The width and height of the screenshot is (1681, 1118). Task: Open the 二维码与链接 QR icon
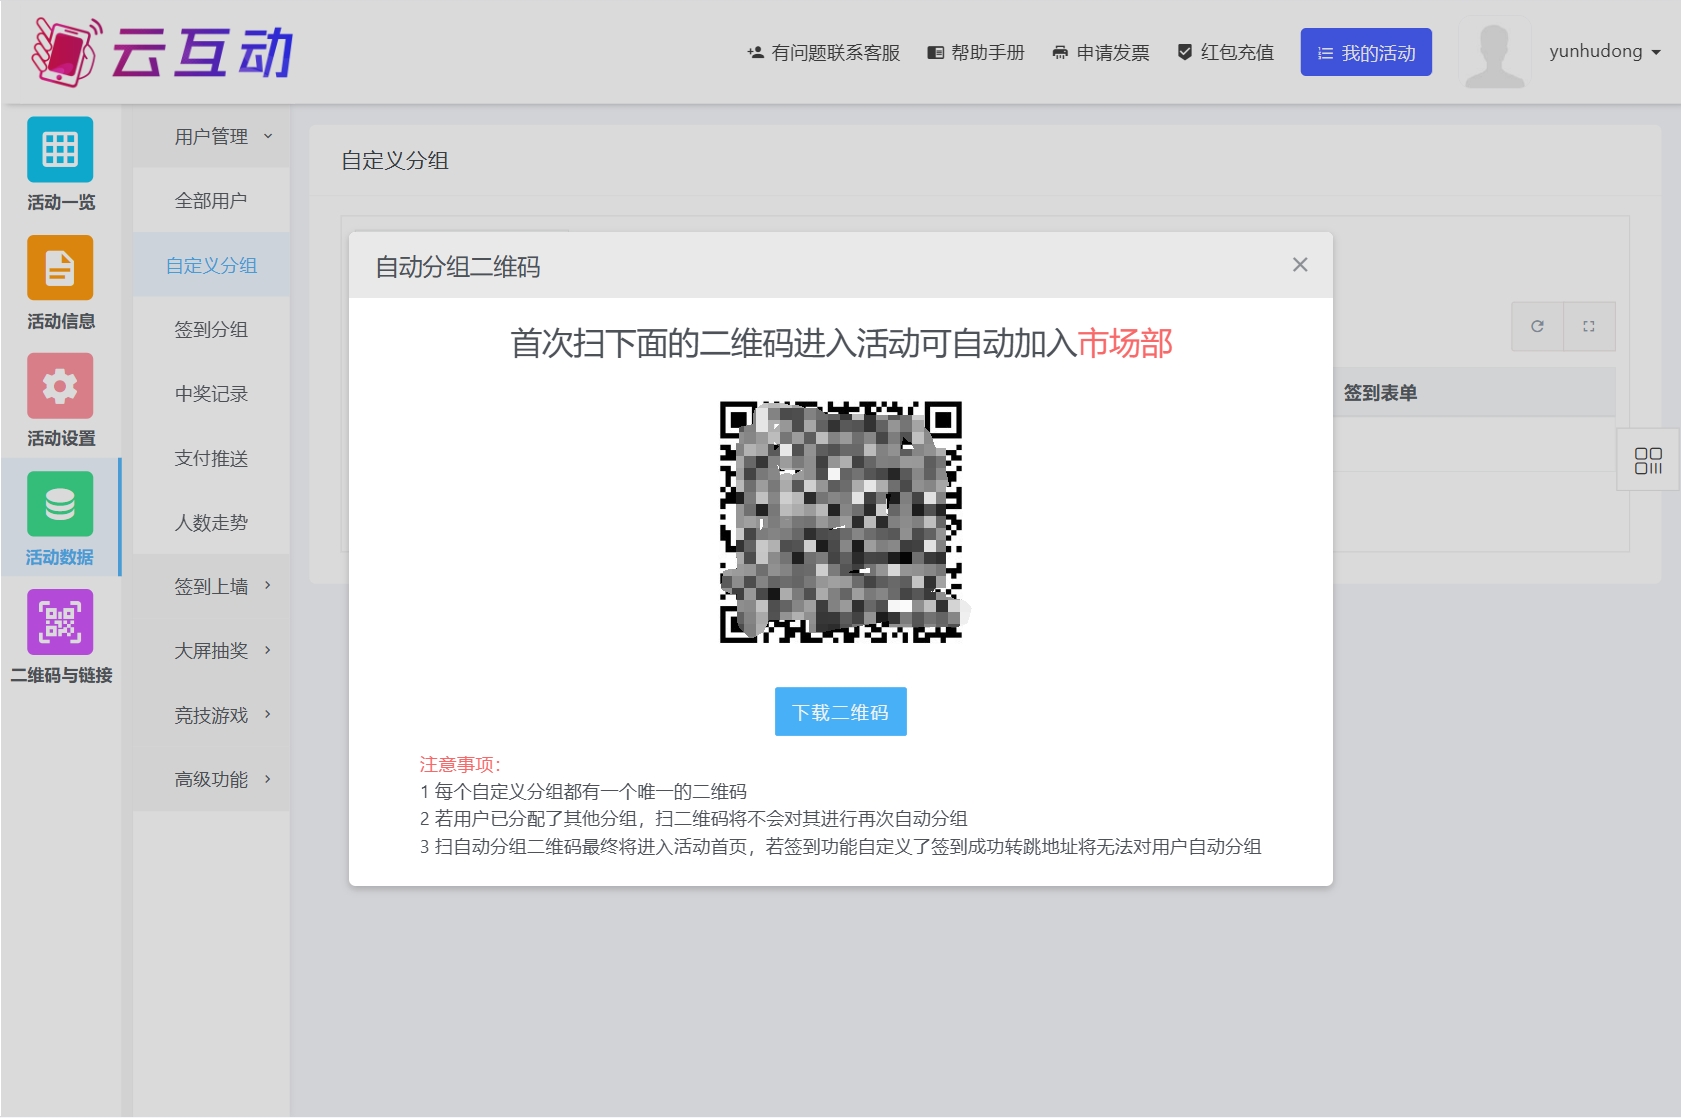(x=60, y=622)
